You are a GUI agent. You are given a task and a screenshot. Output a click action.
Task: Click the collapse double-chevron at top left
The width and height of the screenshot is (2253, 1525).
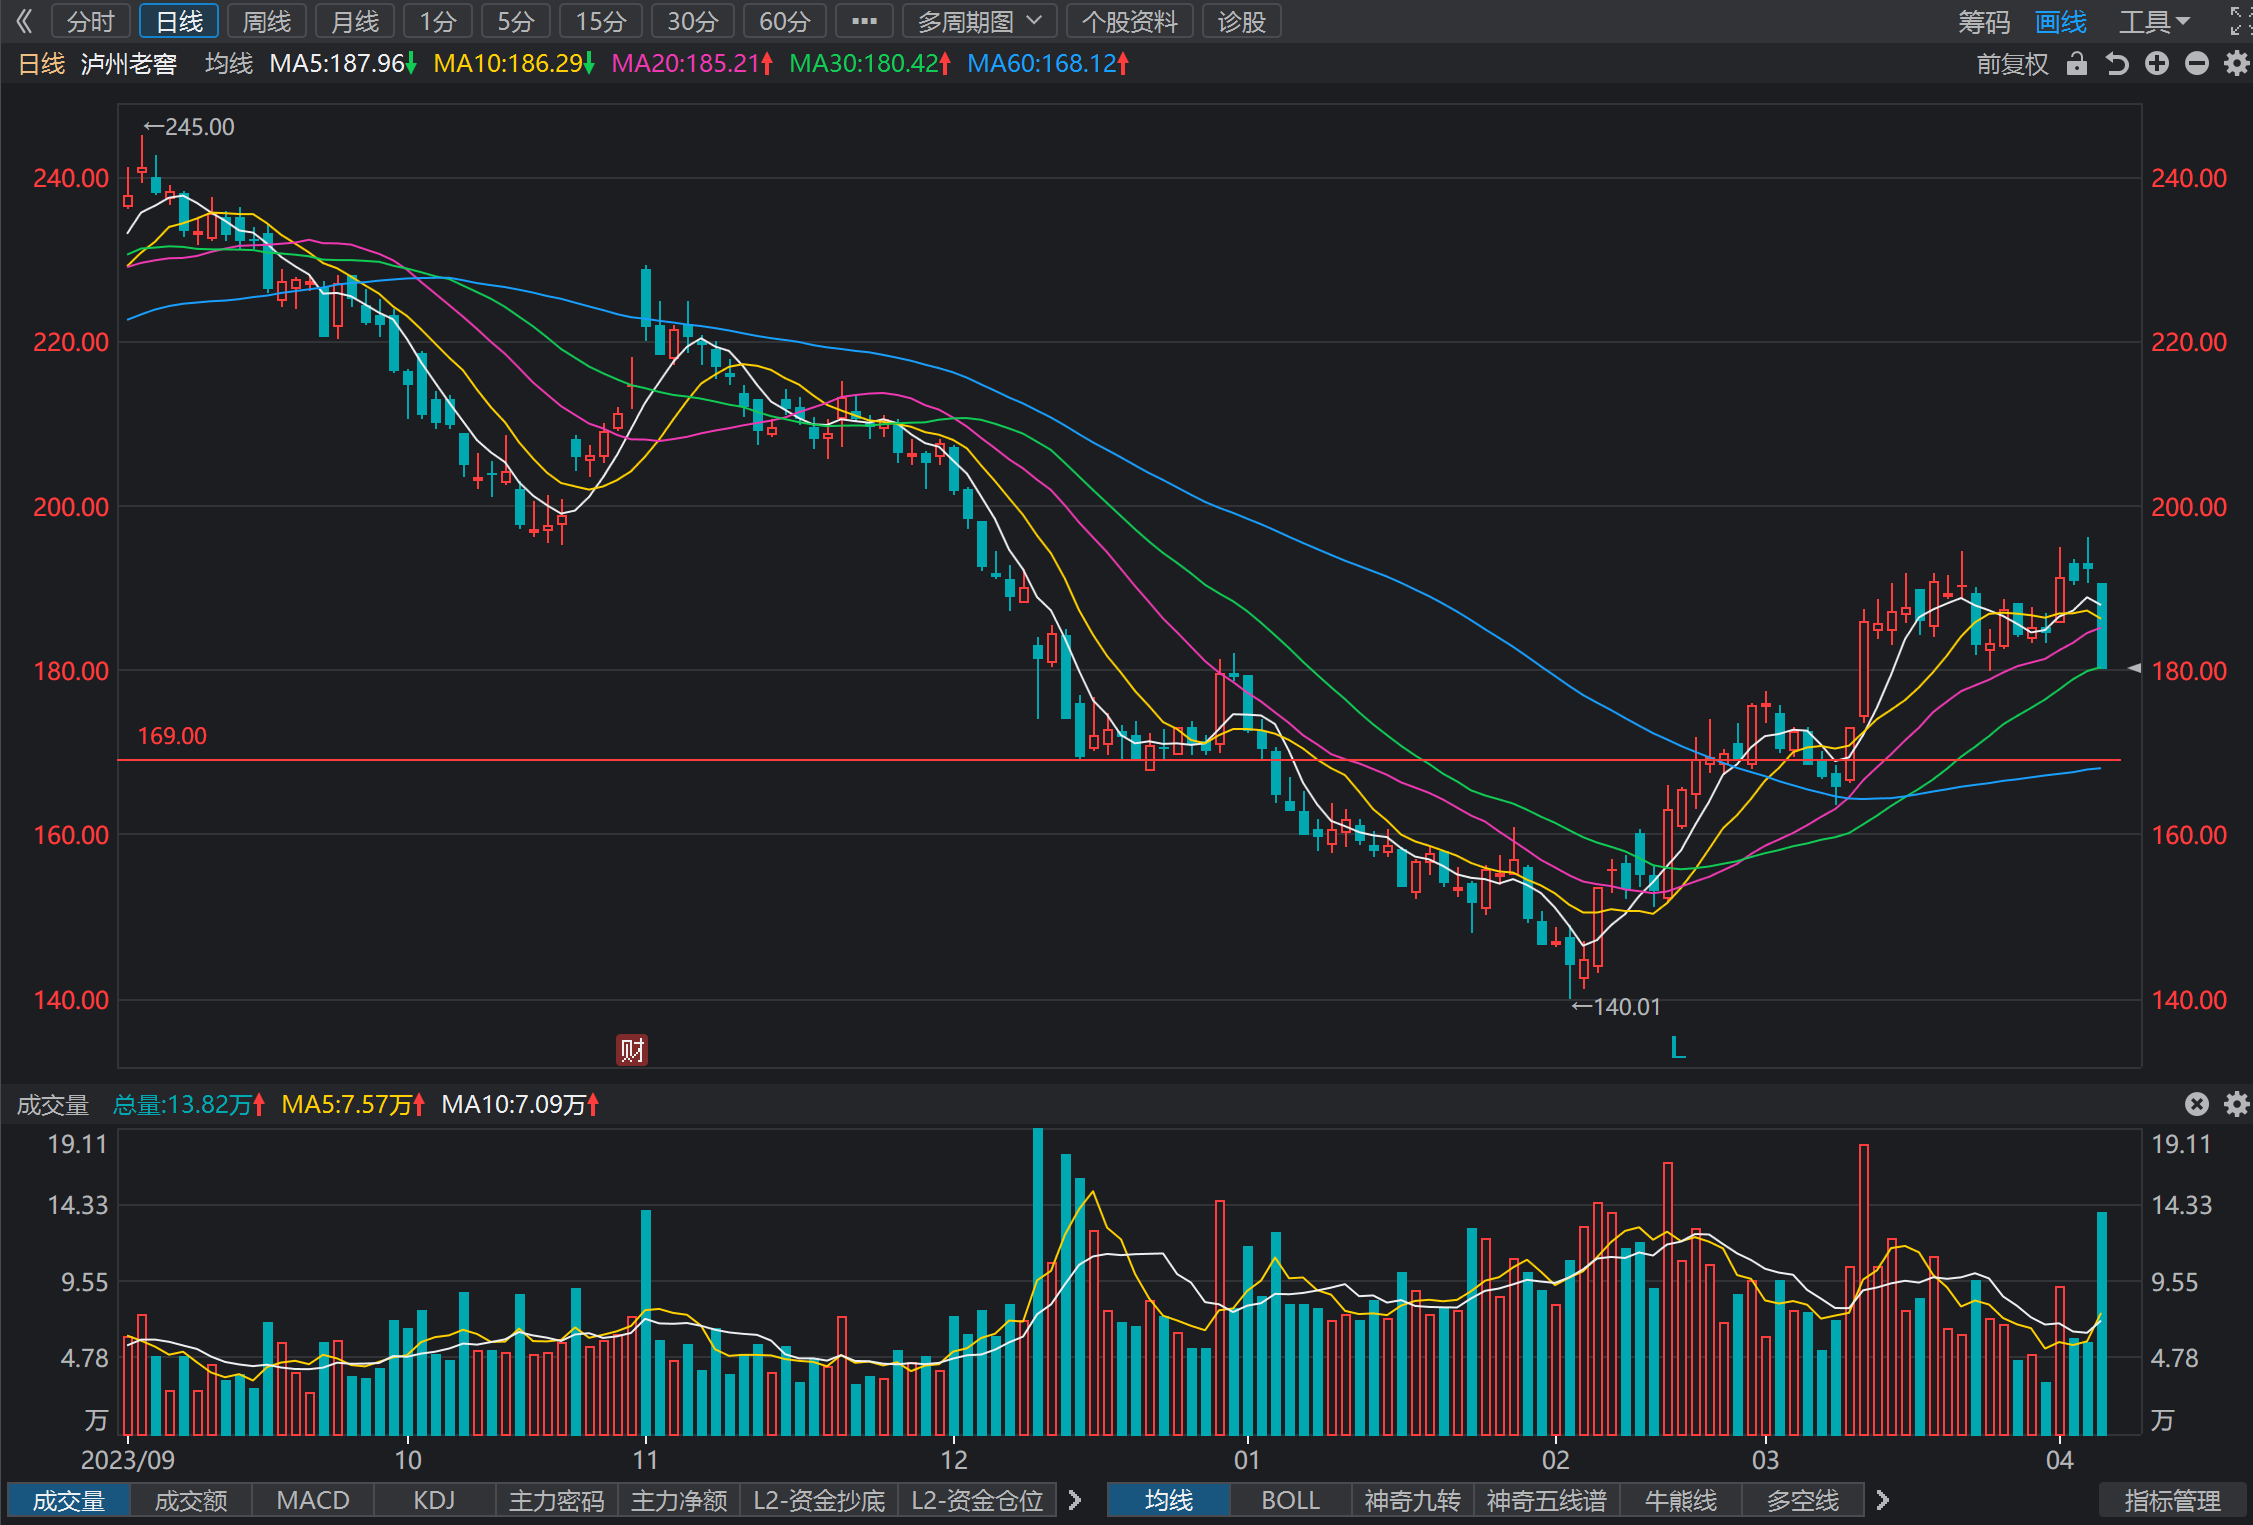tap(25, 21)
